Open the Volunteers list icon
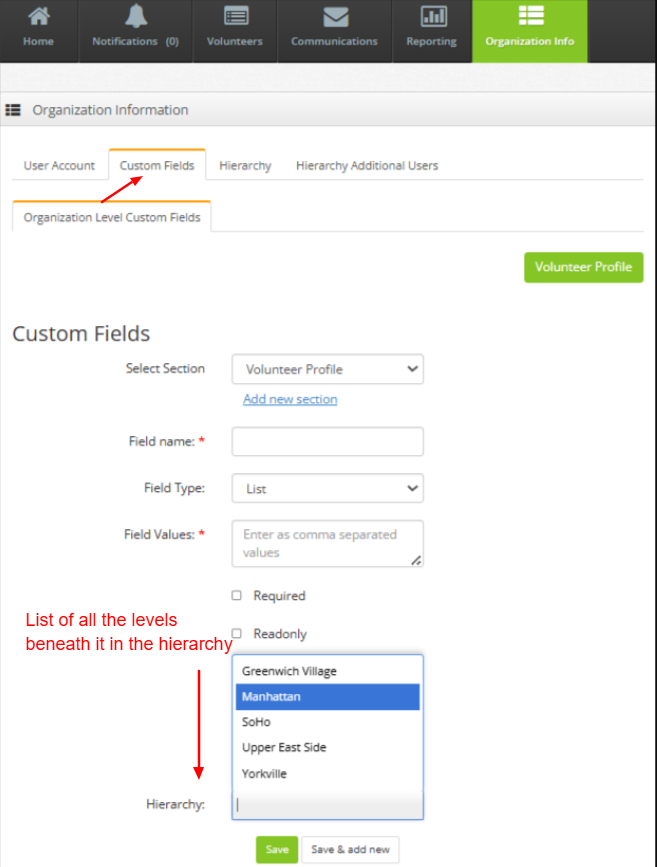This screenshot has width=657, height=867. coord(235,16)
